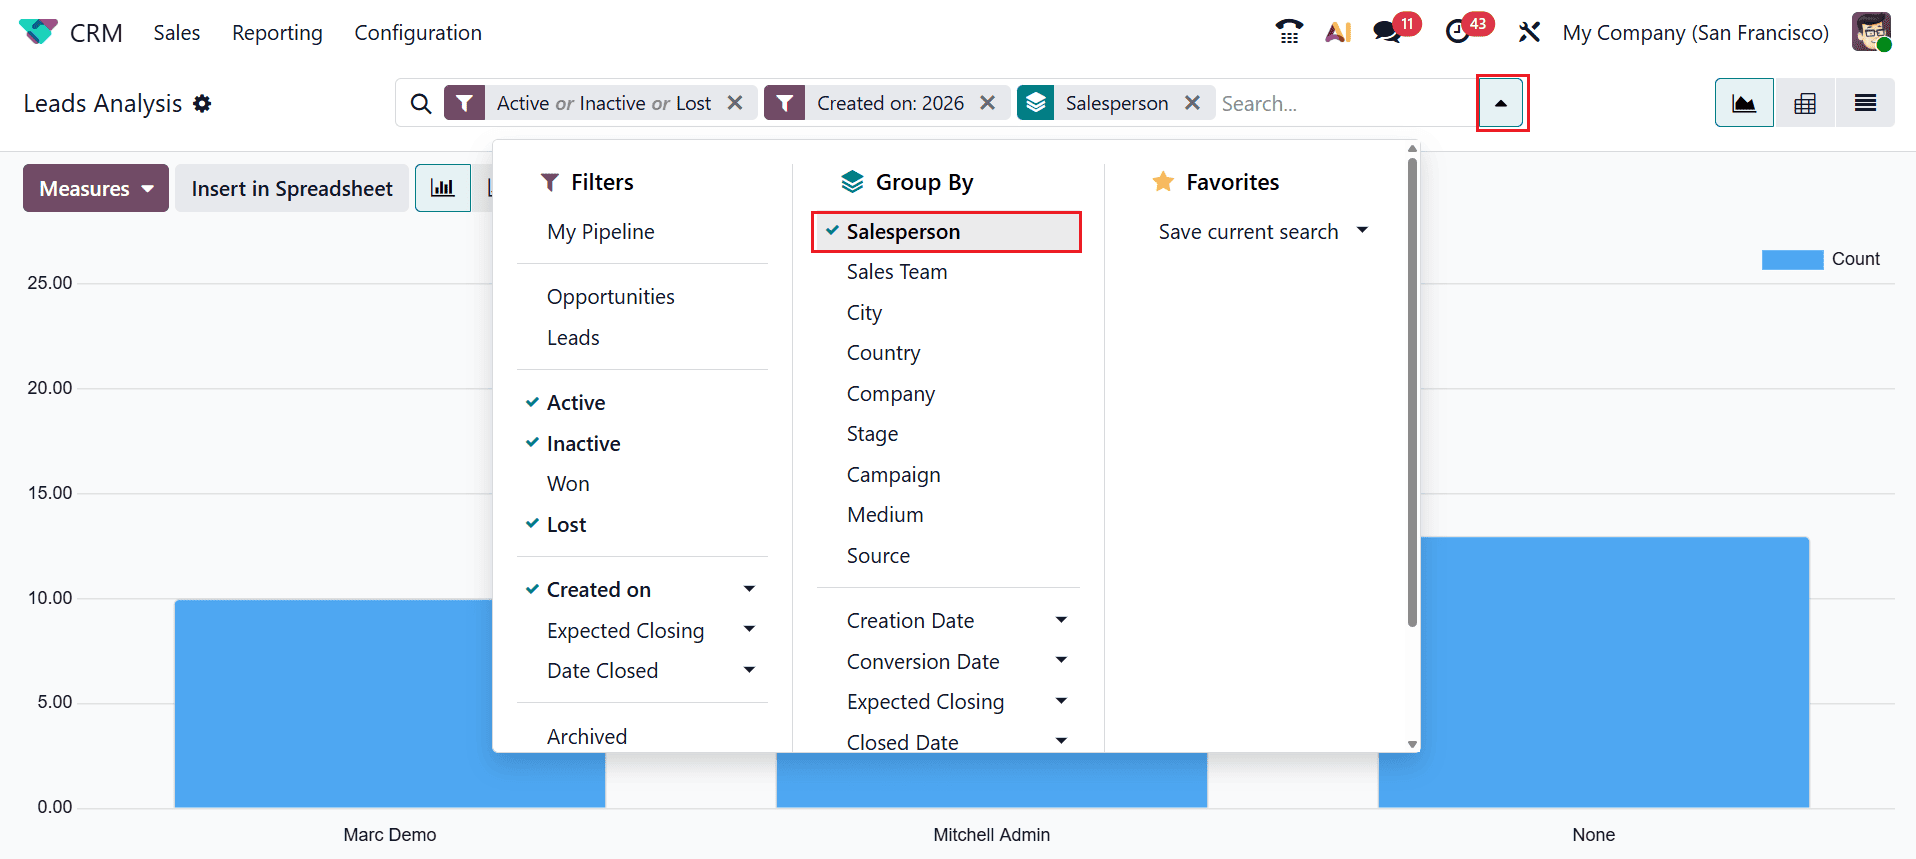
Task: Switch to list view
Action: tap(1865, 103)
